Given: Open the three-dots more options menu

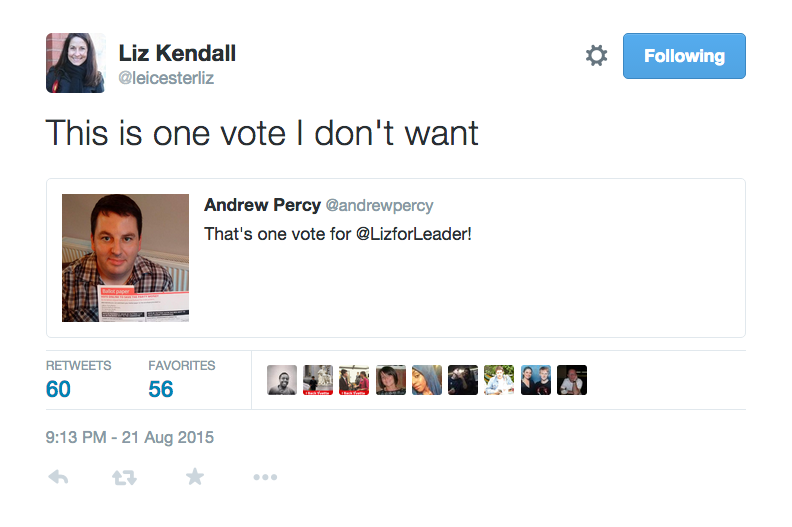Looking at the screenshot, I should [x=265, y=477].
